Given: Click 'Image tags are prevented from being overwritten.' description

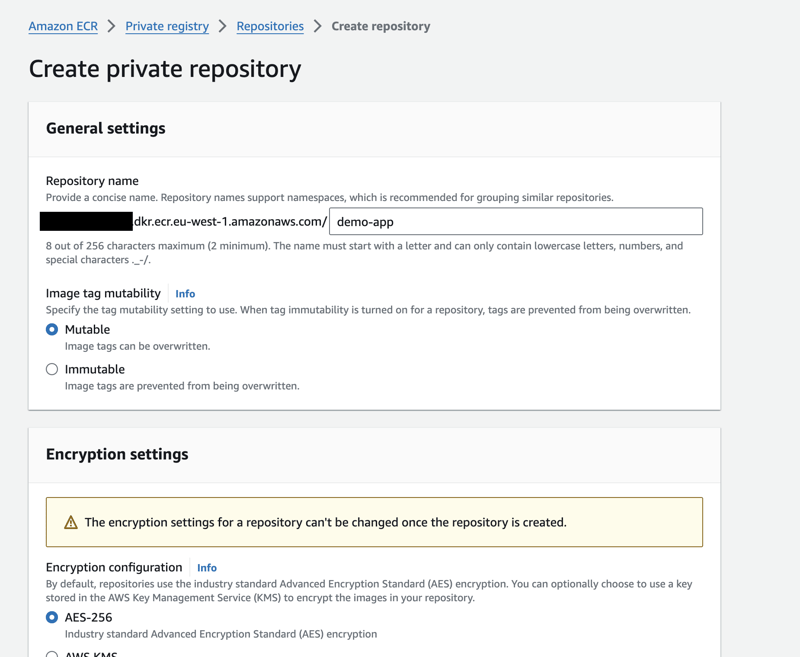Looking at the screenshot, I should (182, 386).
